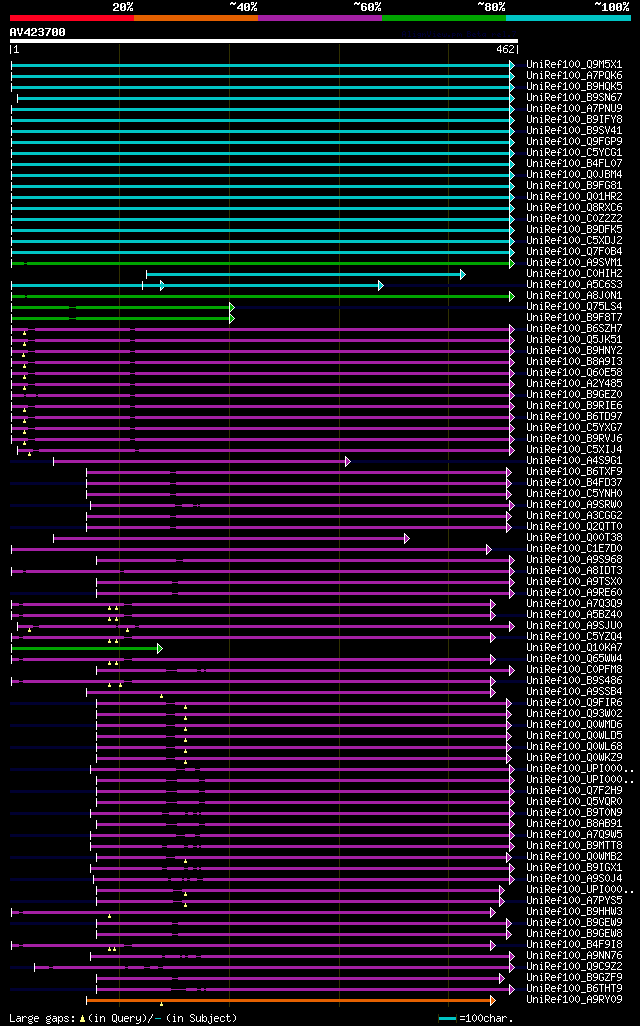The image size is (640, 1026).
Task: Click the yellow gap marker on the A9SSB4 row
Action: click(162, 696)
